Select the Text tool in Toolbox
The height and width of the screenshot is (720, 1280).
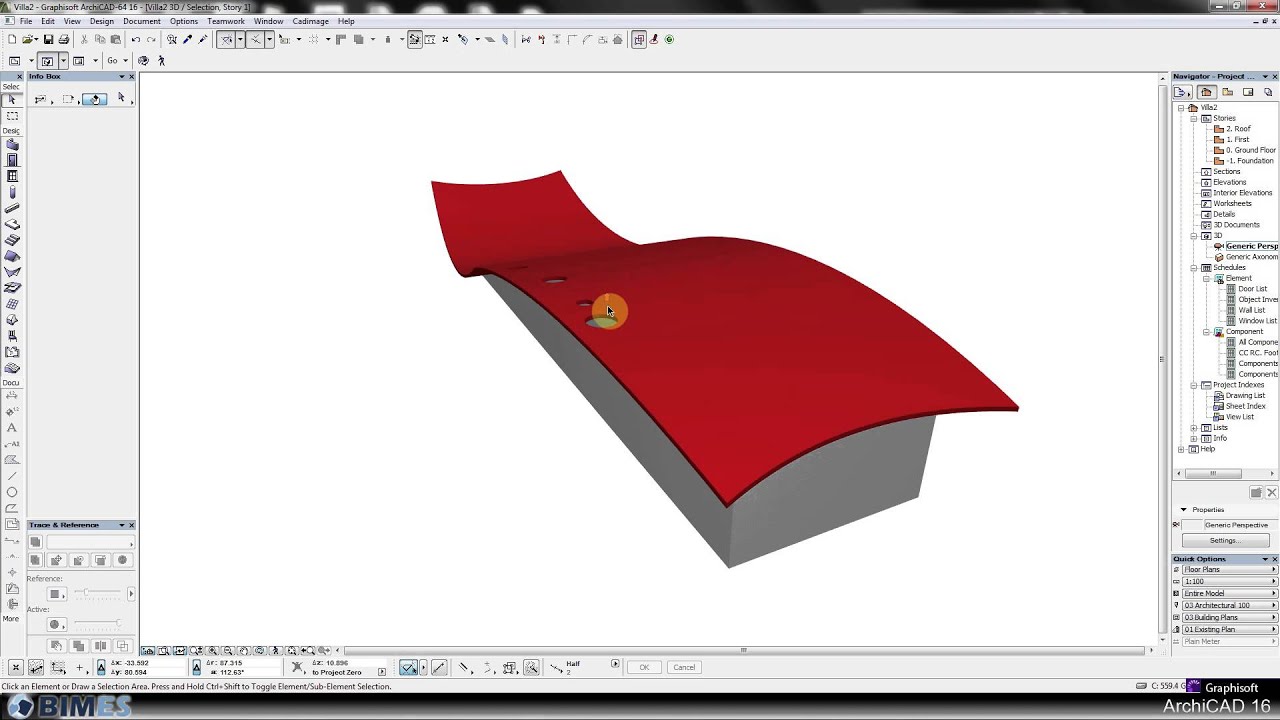[x=12, y=428]
